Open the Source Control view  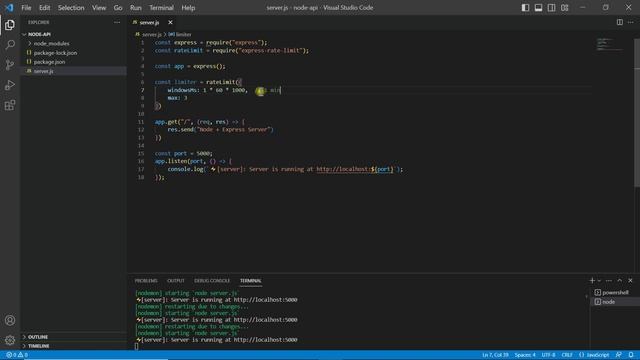10,65
